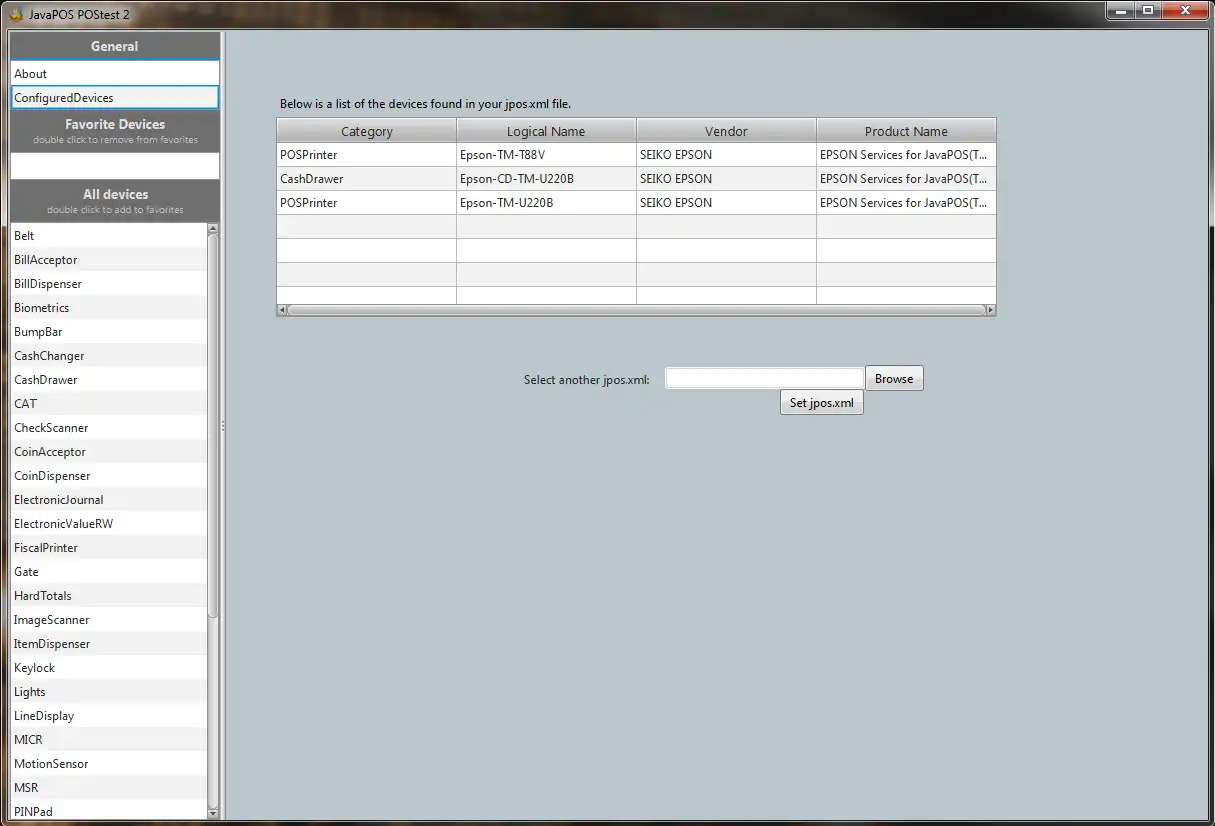Click the All devices vertical scrollbar thumb
The height and width of the screenshot is (826, 1215).
(x=213, y=425)
